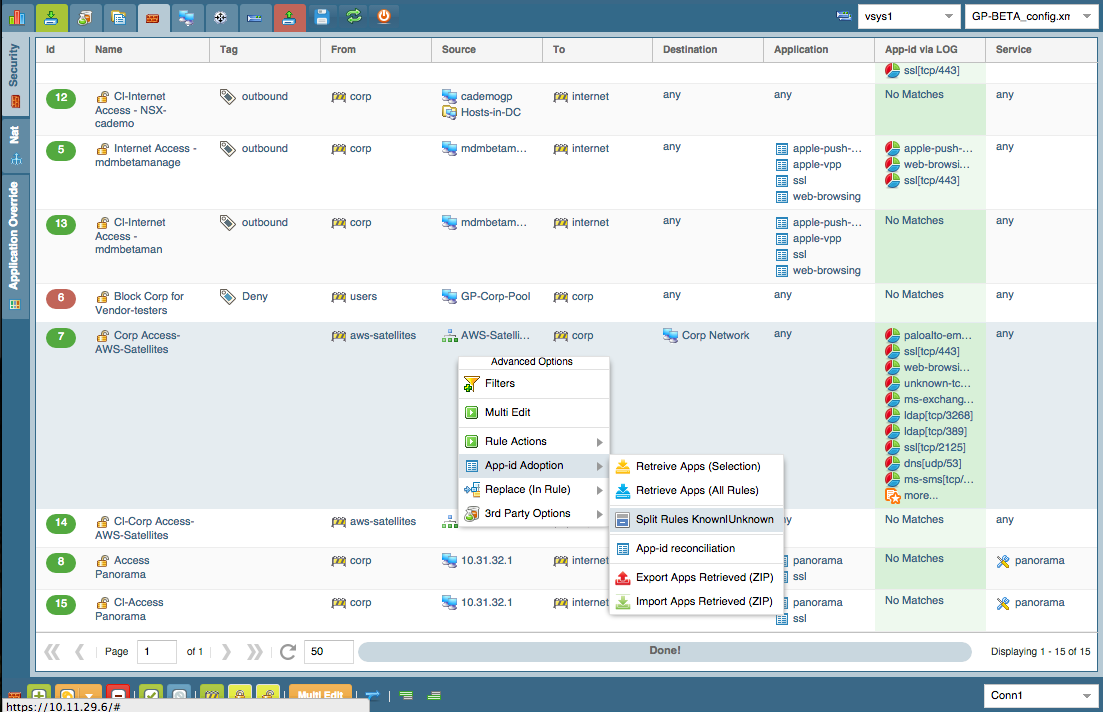Viewport: 1103px width, 712px height.
Task: Click the floppy disk save icon
Action: point(321,17)
